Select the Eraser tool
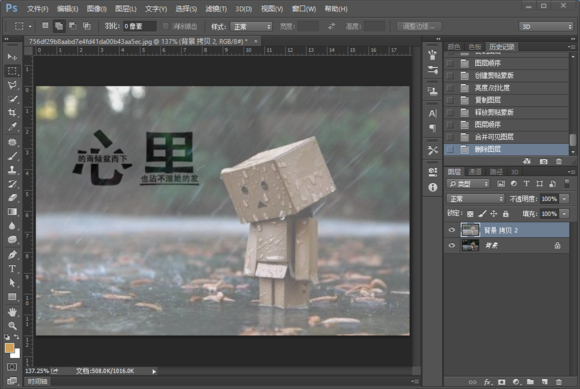The height and width of the screenshot is (389, 580). (12, 198)
